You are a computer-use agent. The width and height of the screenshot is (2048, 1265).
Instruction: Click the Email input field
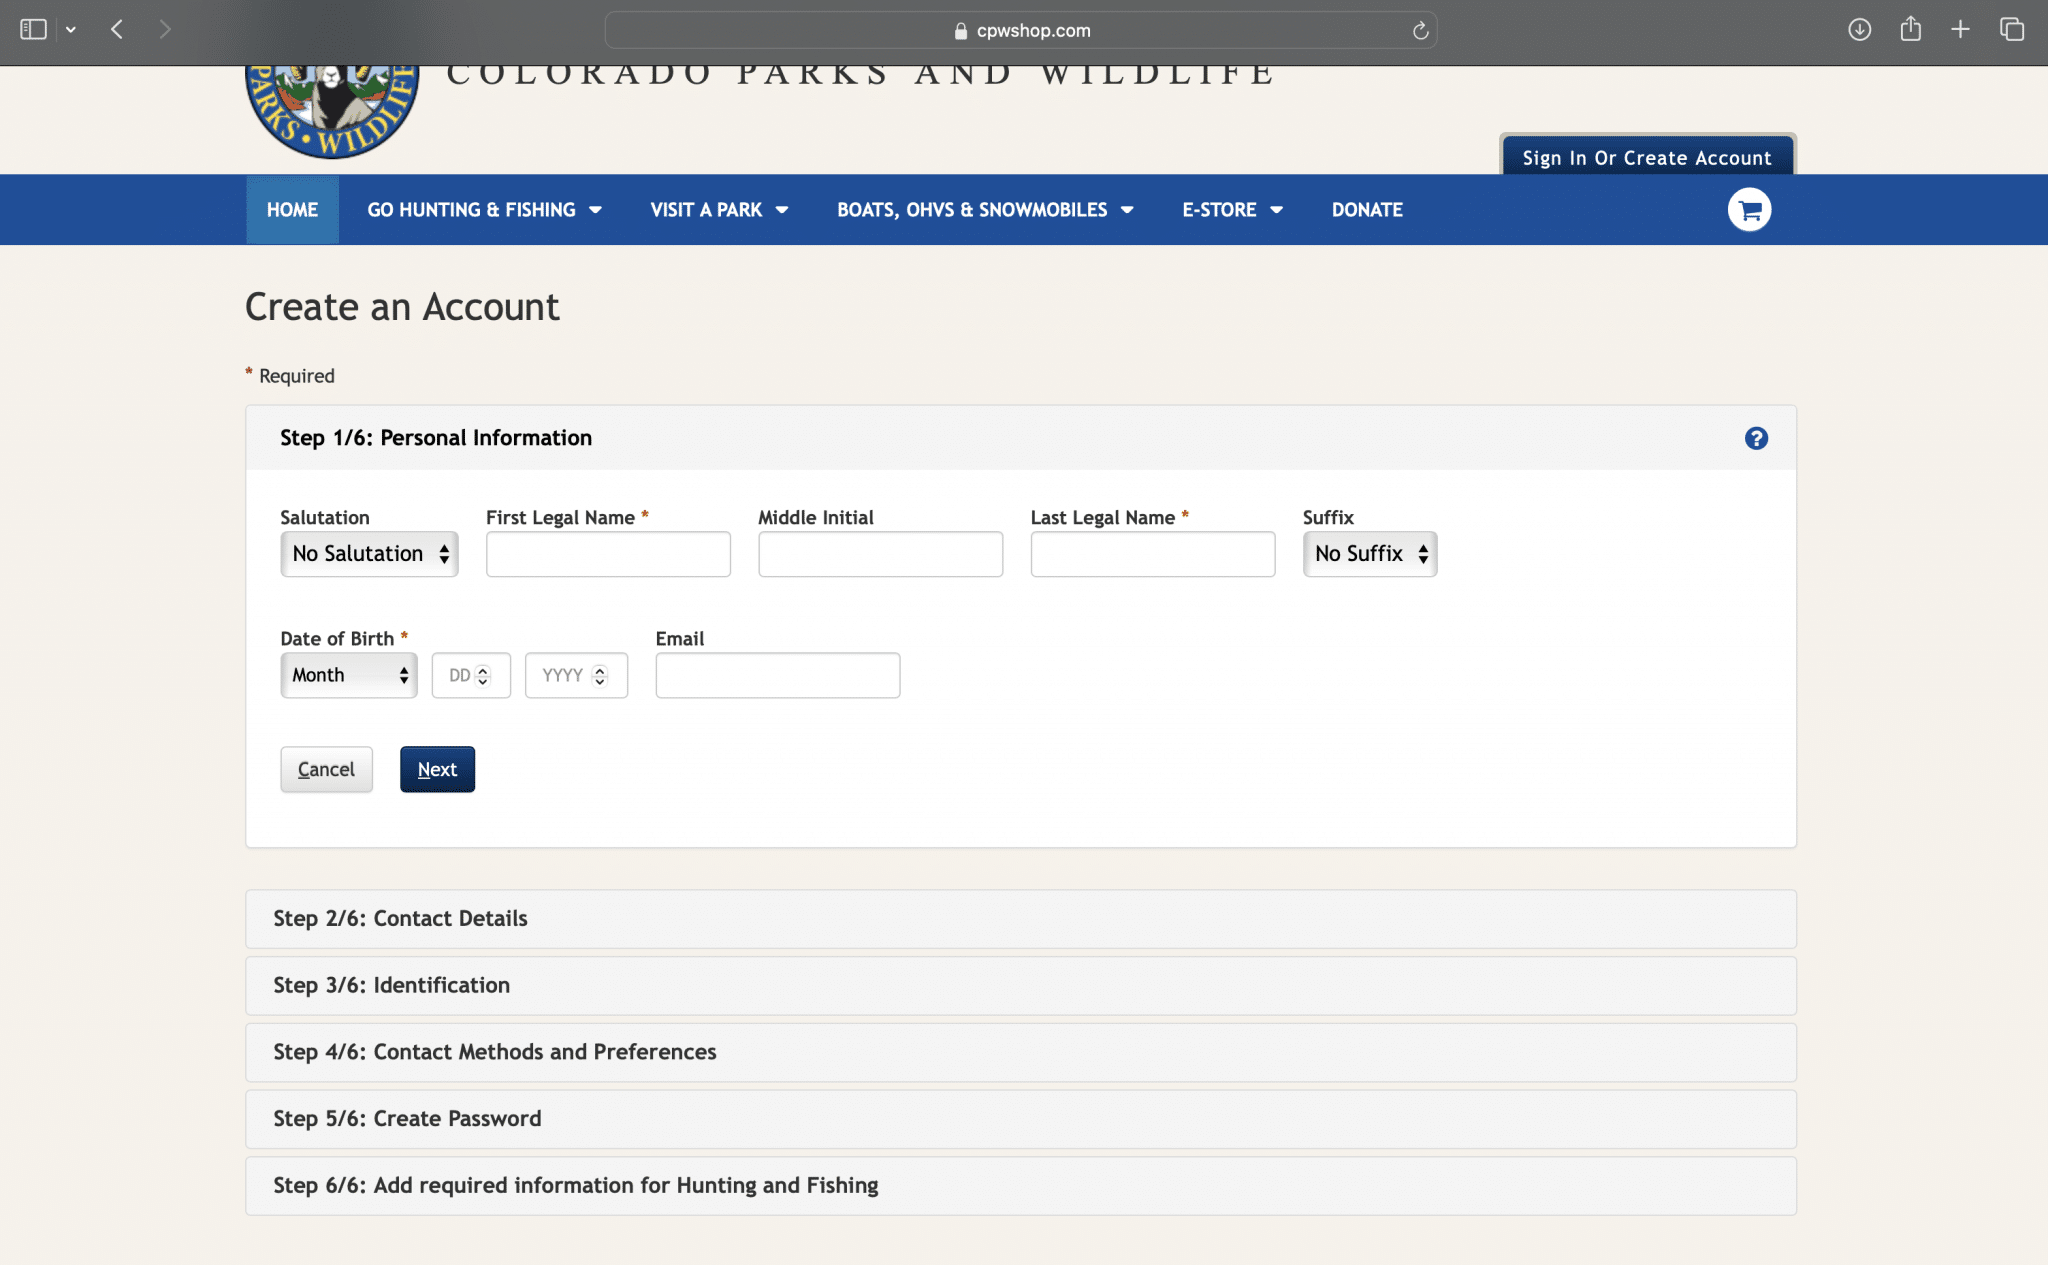coord(777,675)
